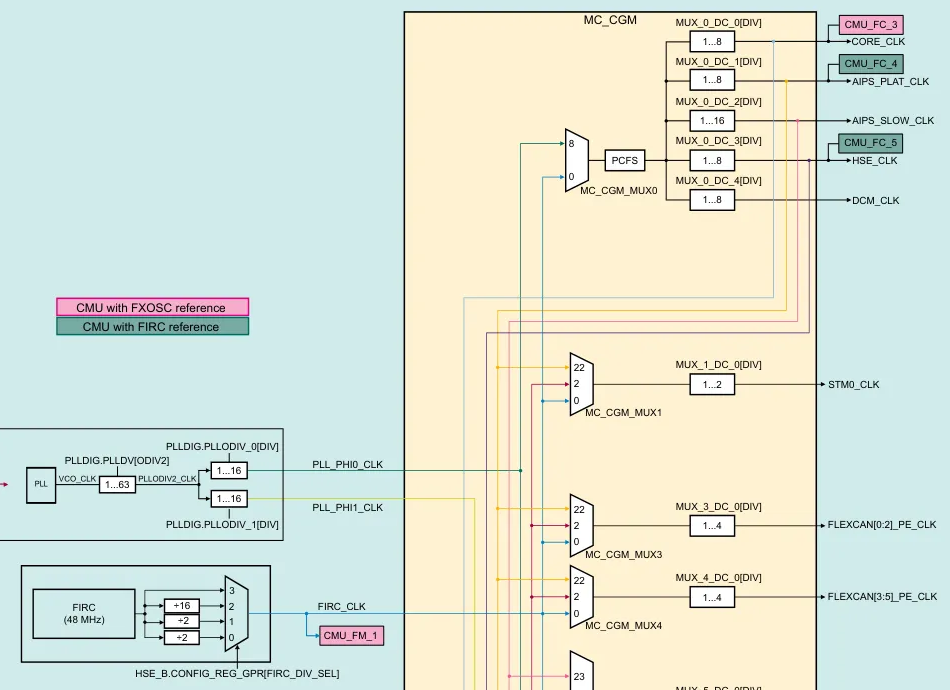Viewport: 950px width, 690px height.
Task: Select the MUX_1_DC_0[DIV] label
Action: [x=719, y=365]
